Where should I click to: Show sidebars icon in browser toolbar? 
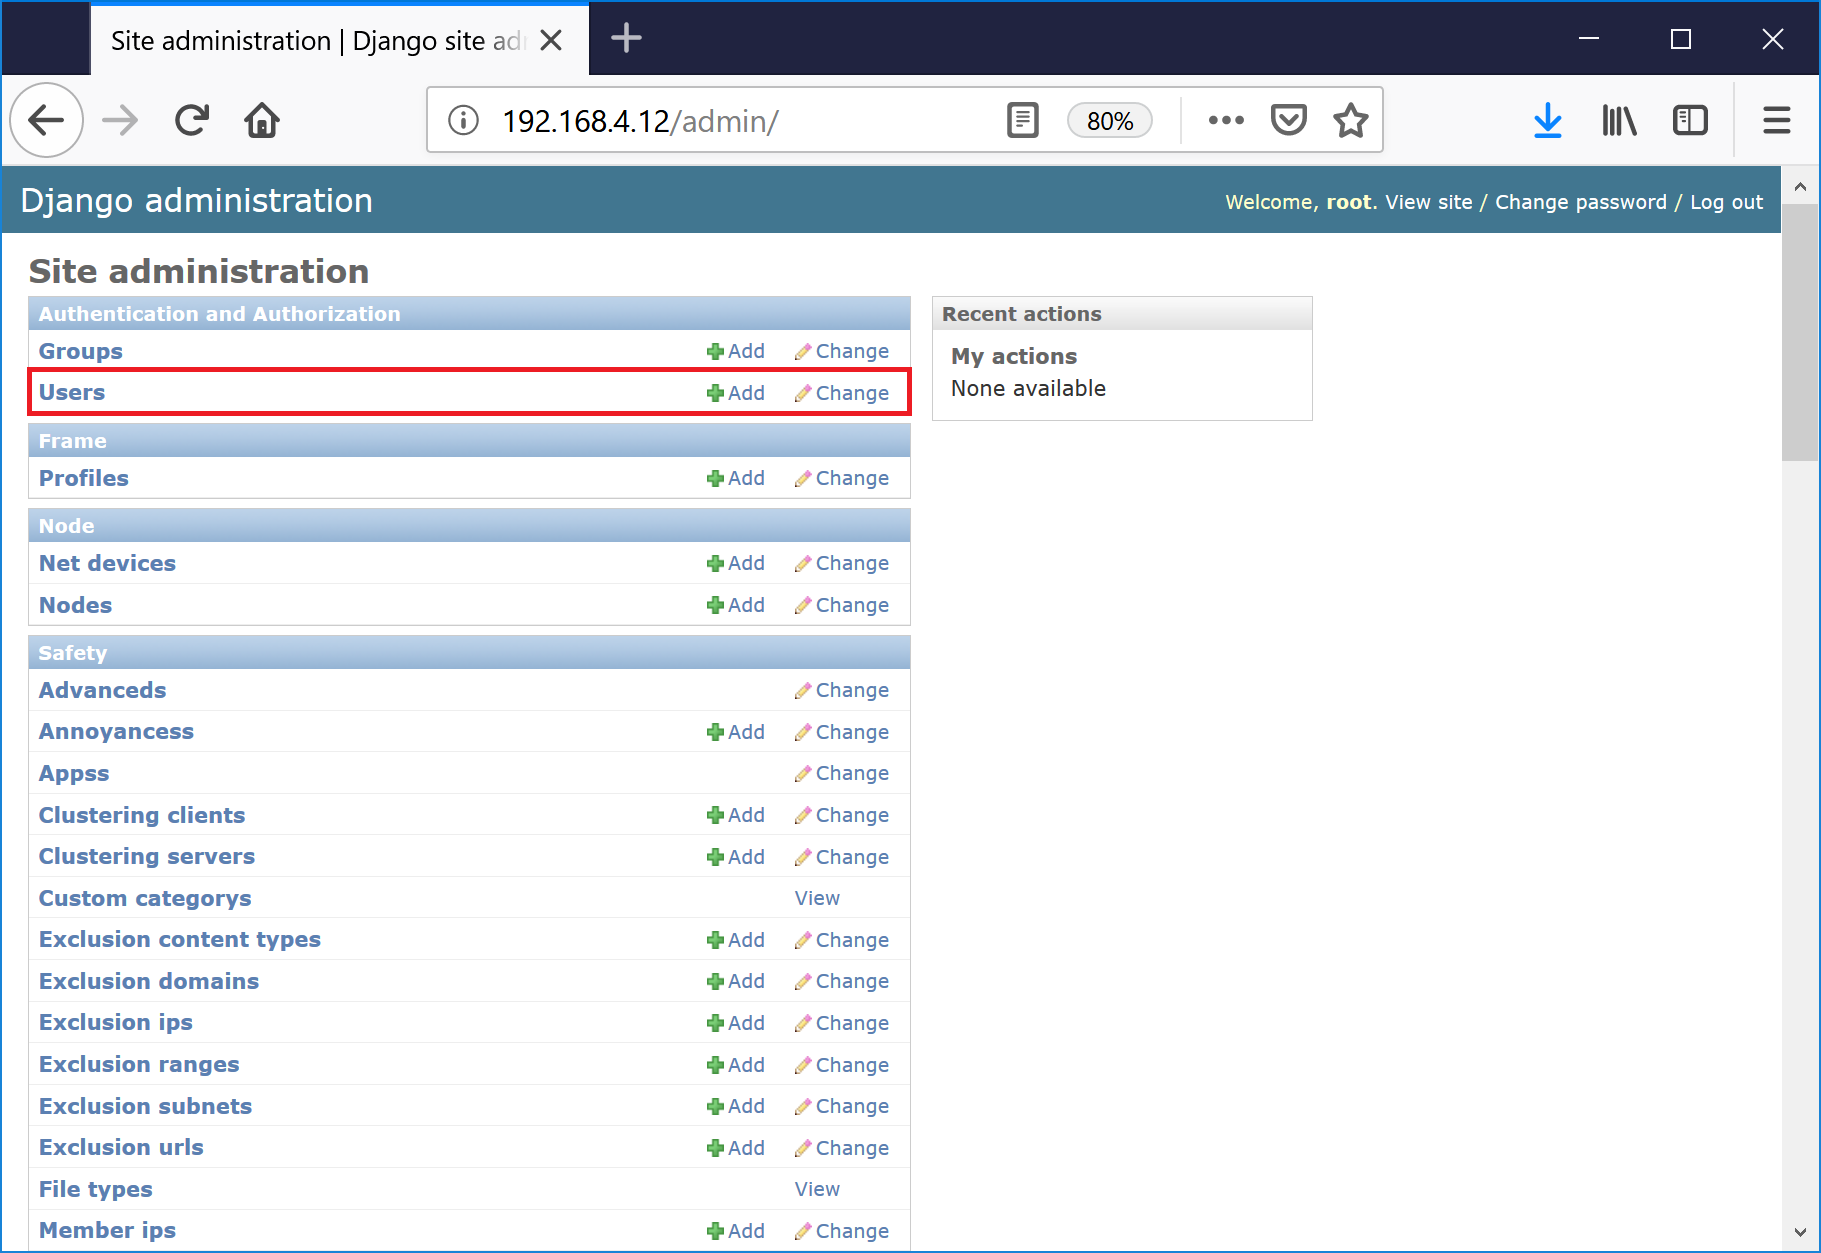1690,121
